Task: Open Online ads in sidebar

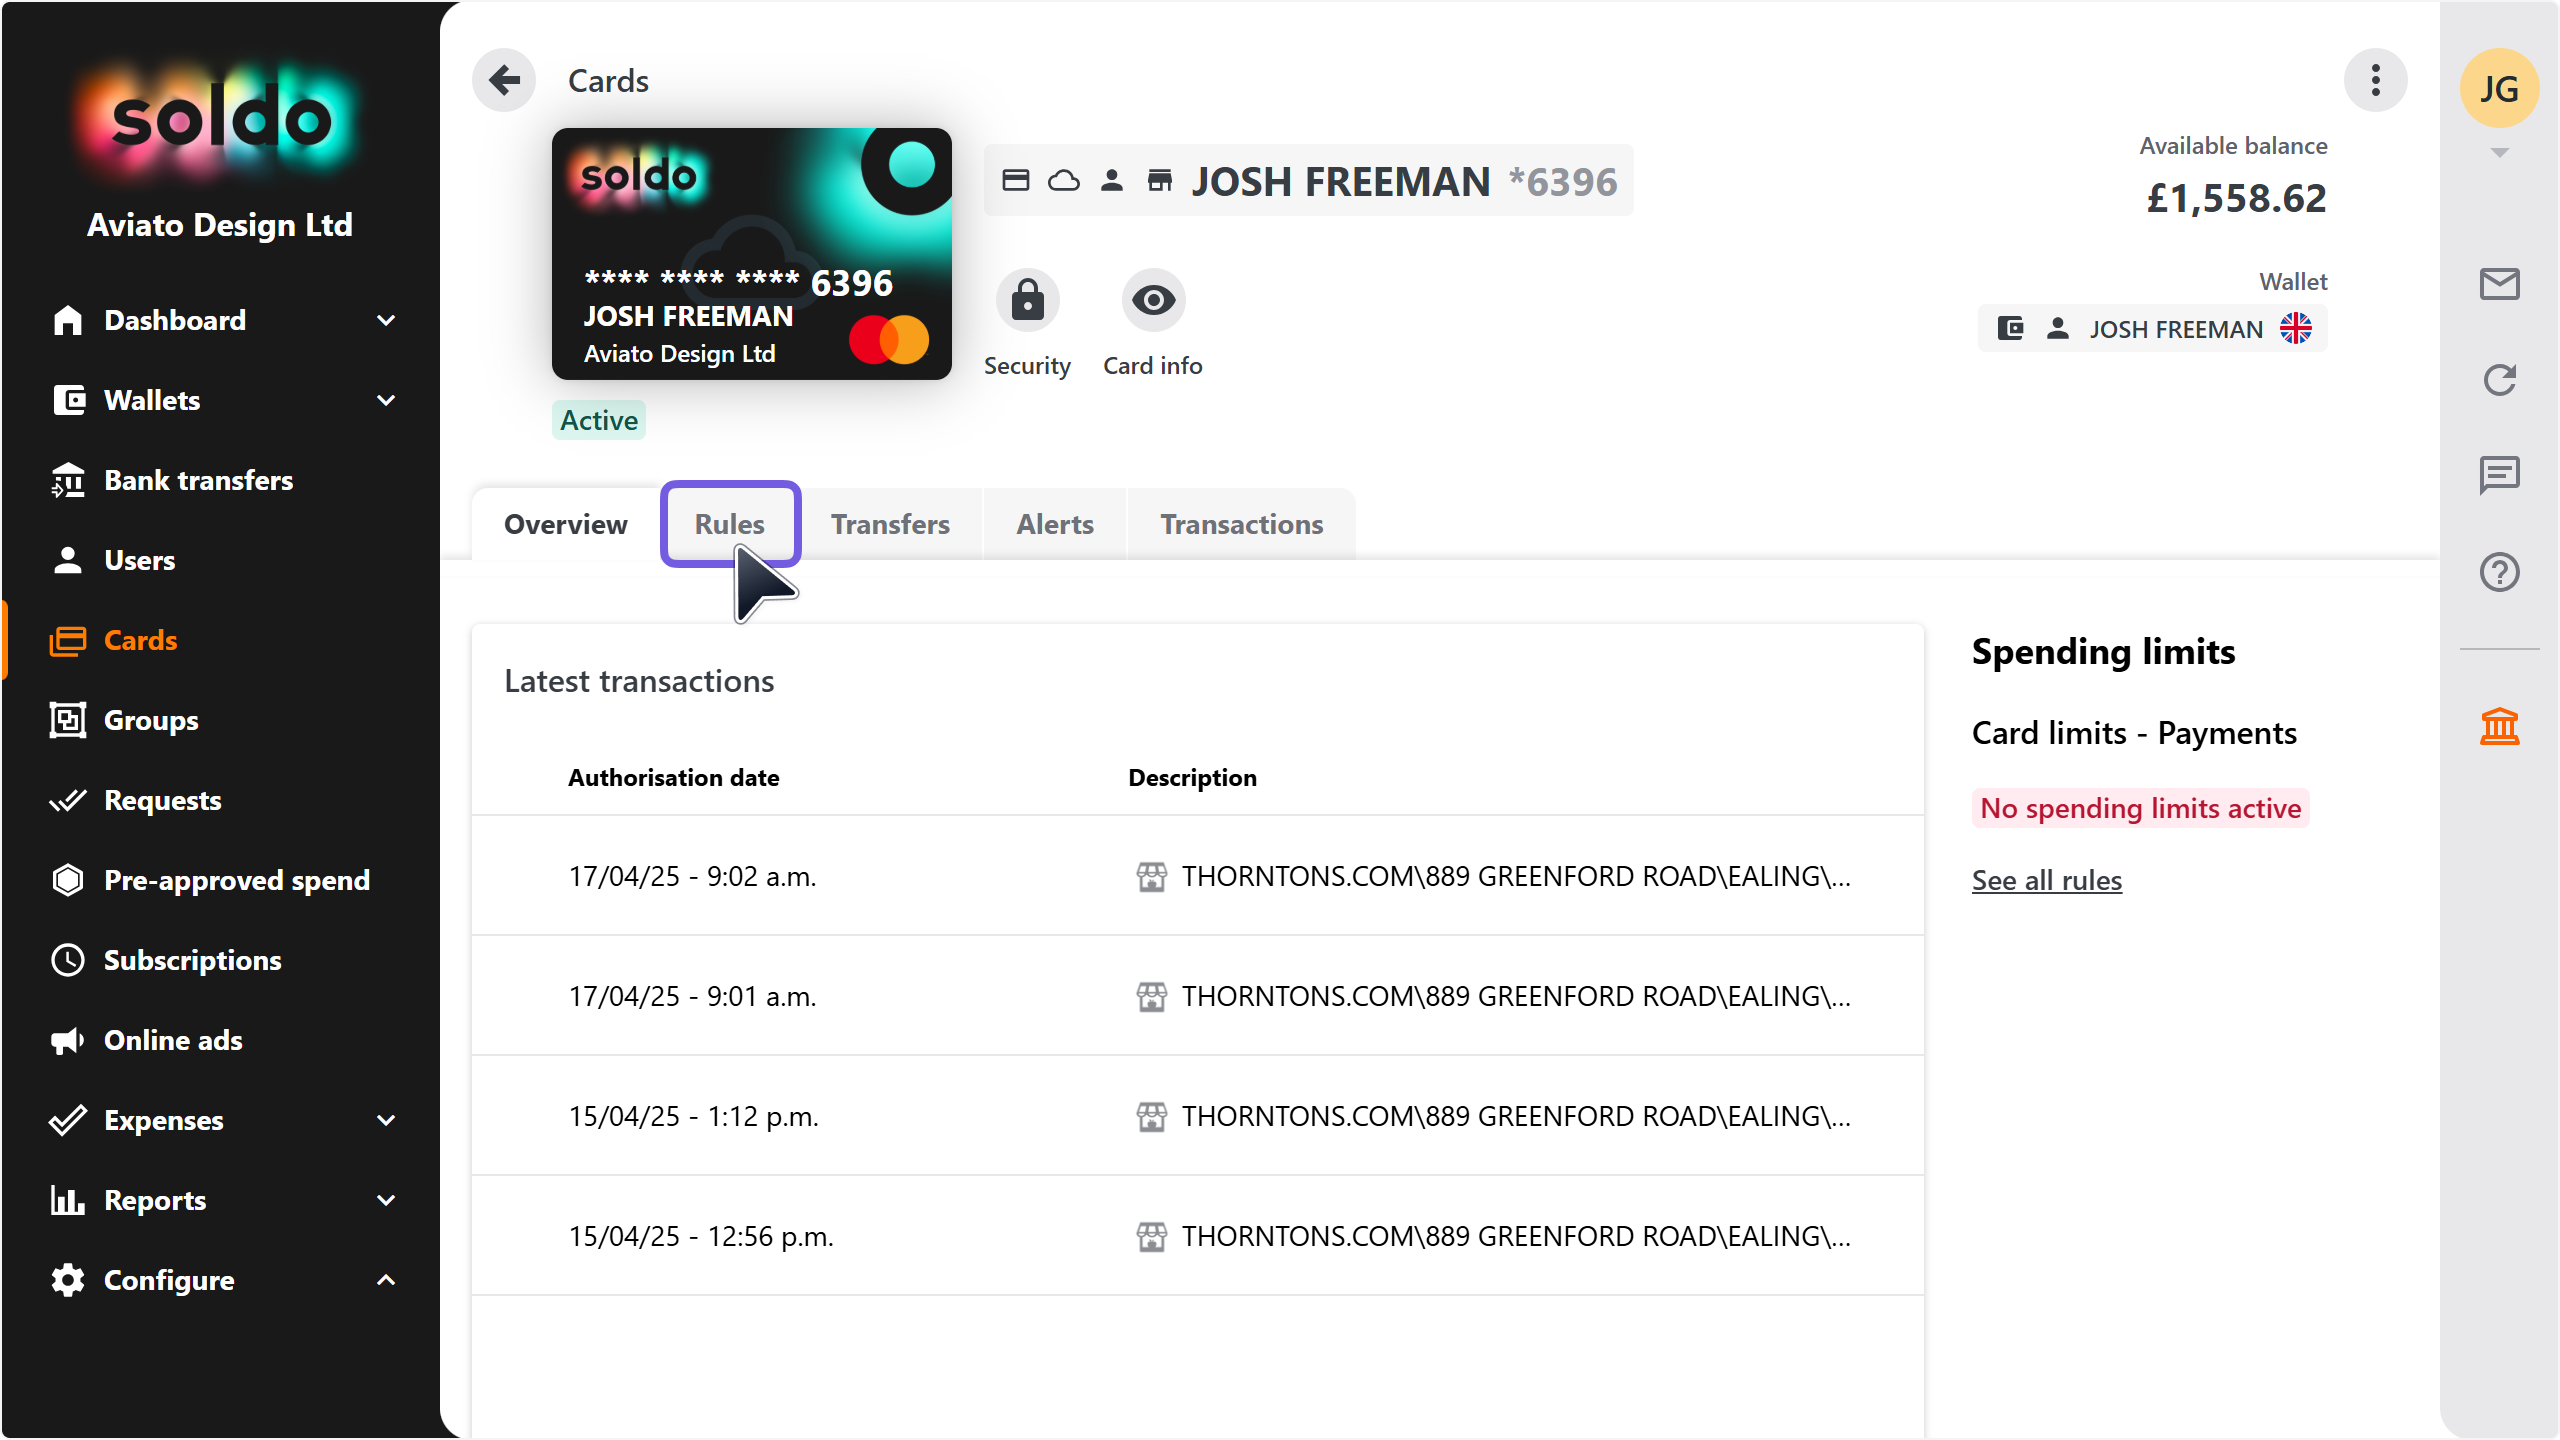Action: [173, 1040]
